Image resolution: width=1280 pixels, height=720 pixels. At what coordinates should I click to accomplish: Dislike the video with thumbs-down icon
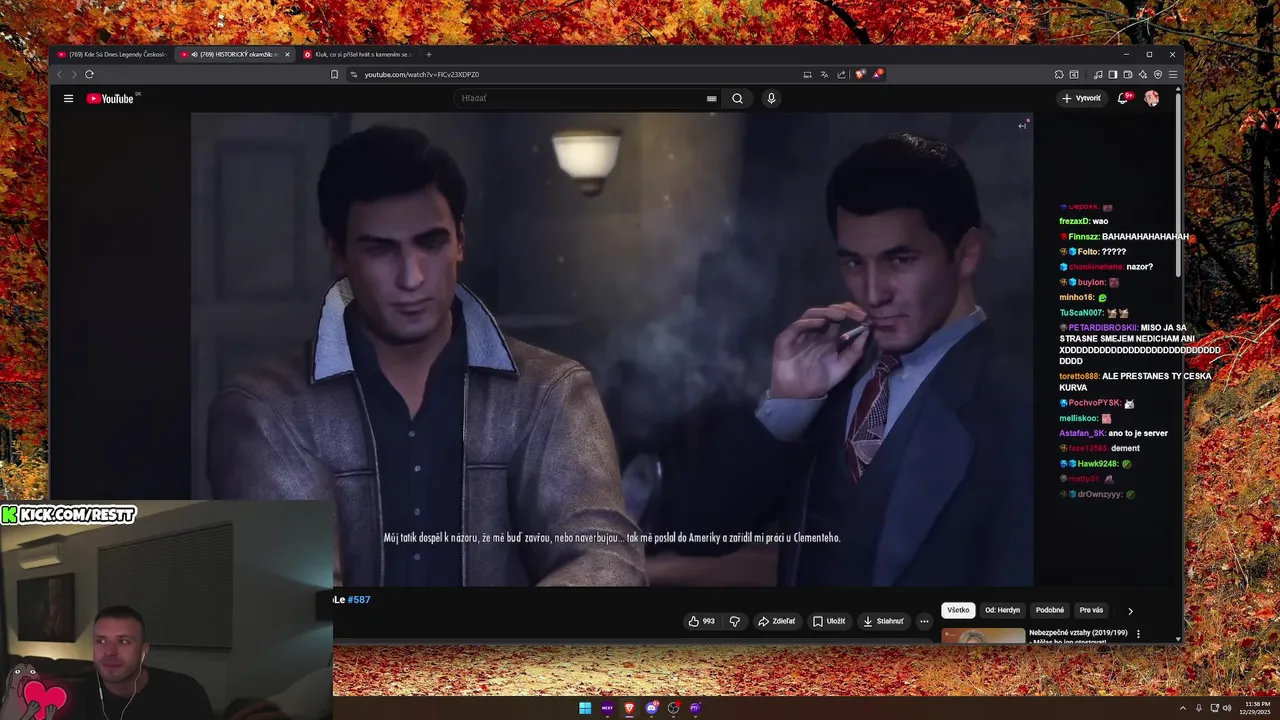734,621
